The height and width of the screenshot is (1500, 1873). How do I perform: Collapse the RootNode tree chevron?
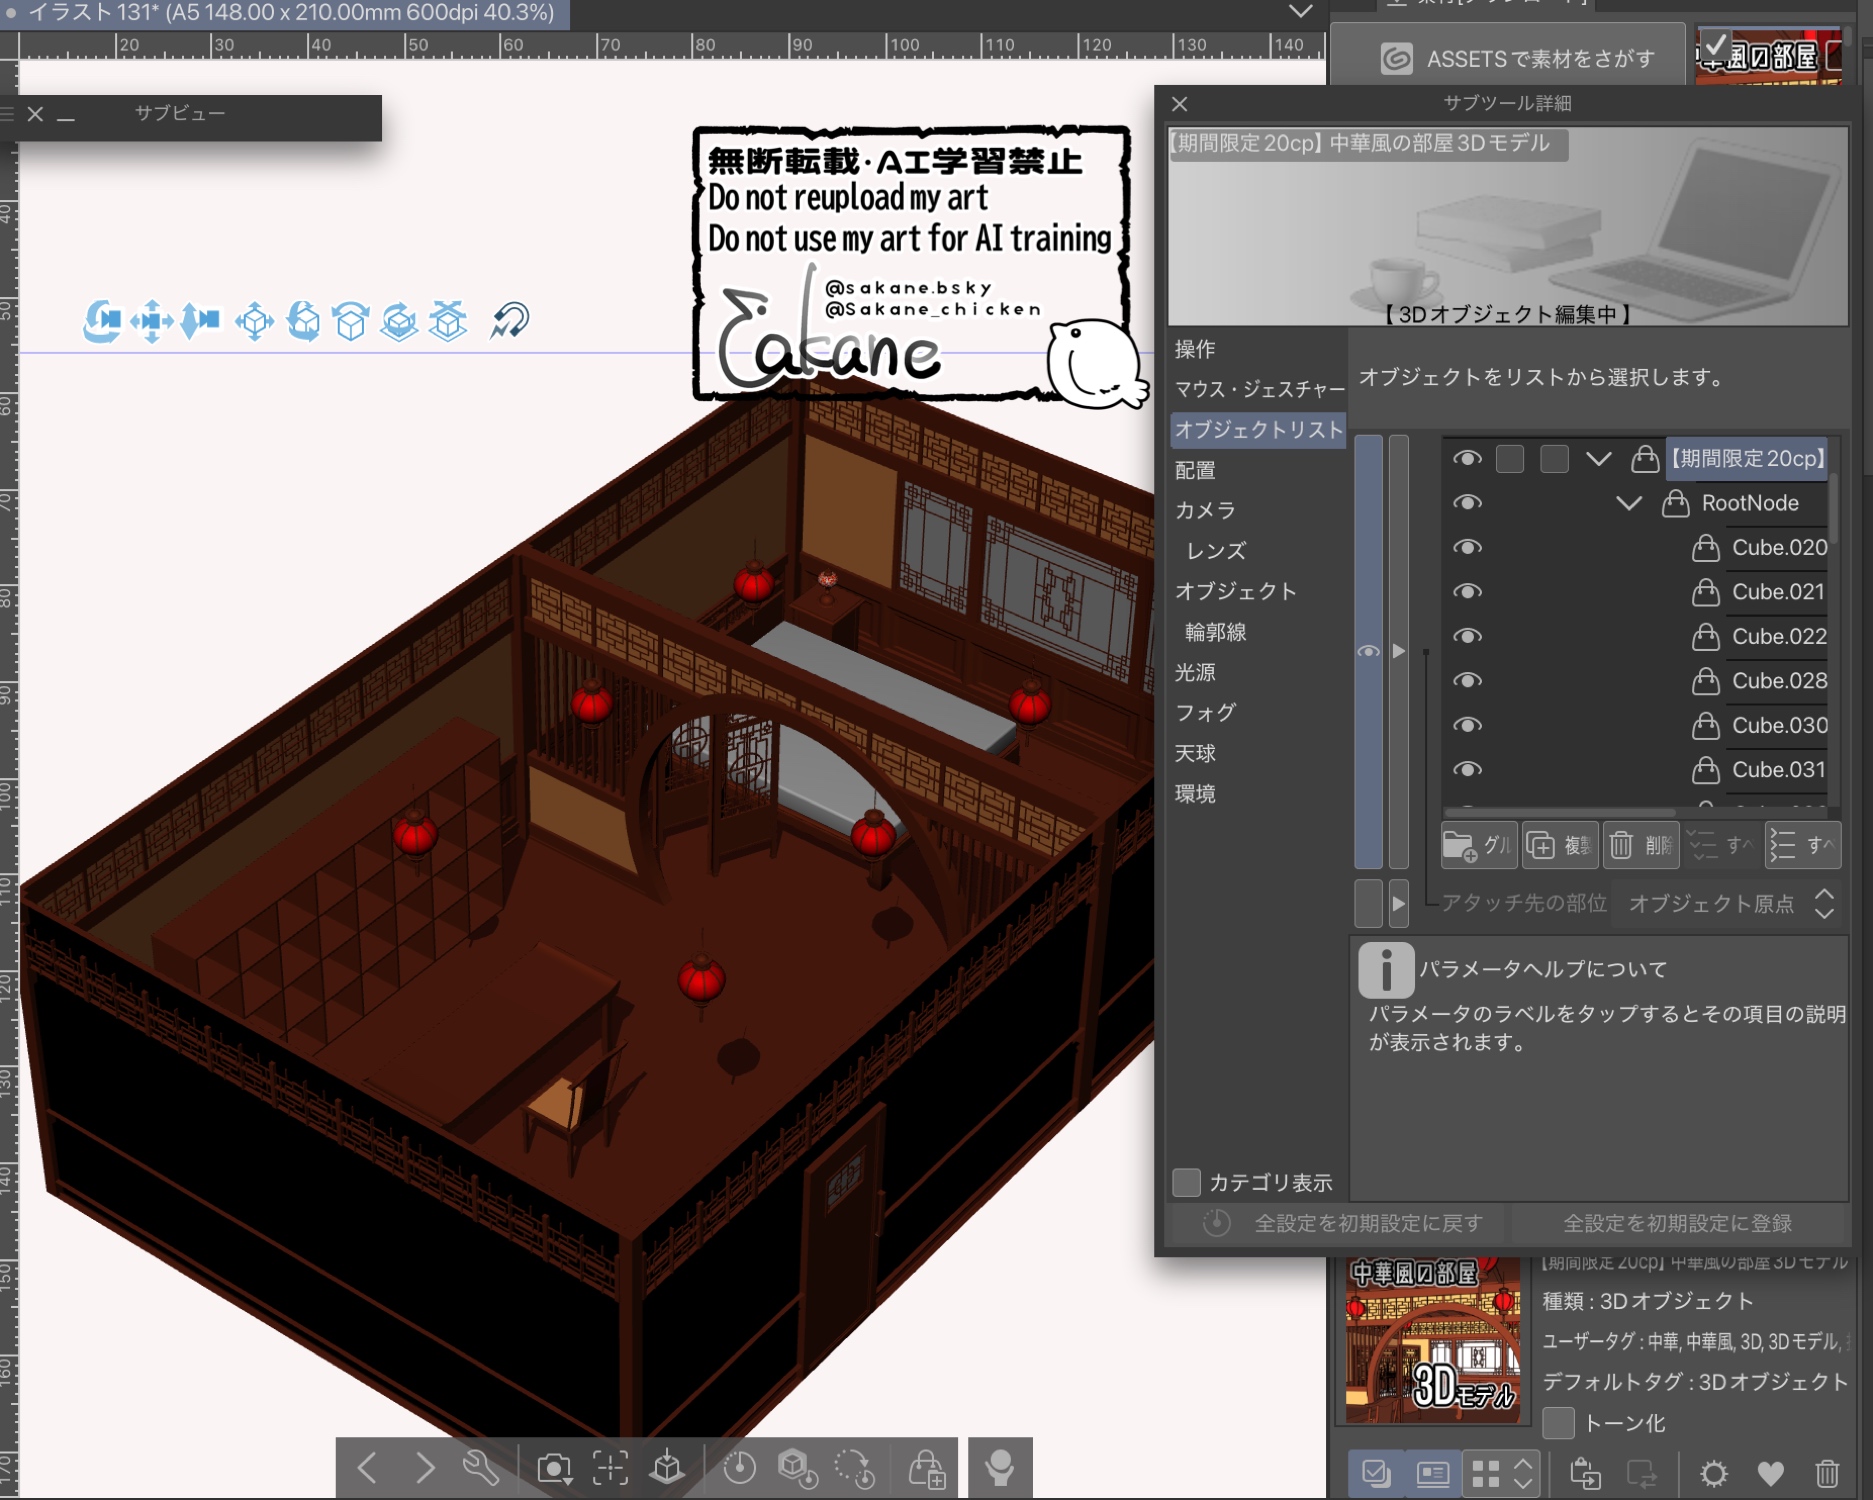pyautogui.click(x=1628, y=503)
